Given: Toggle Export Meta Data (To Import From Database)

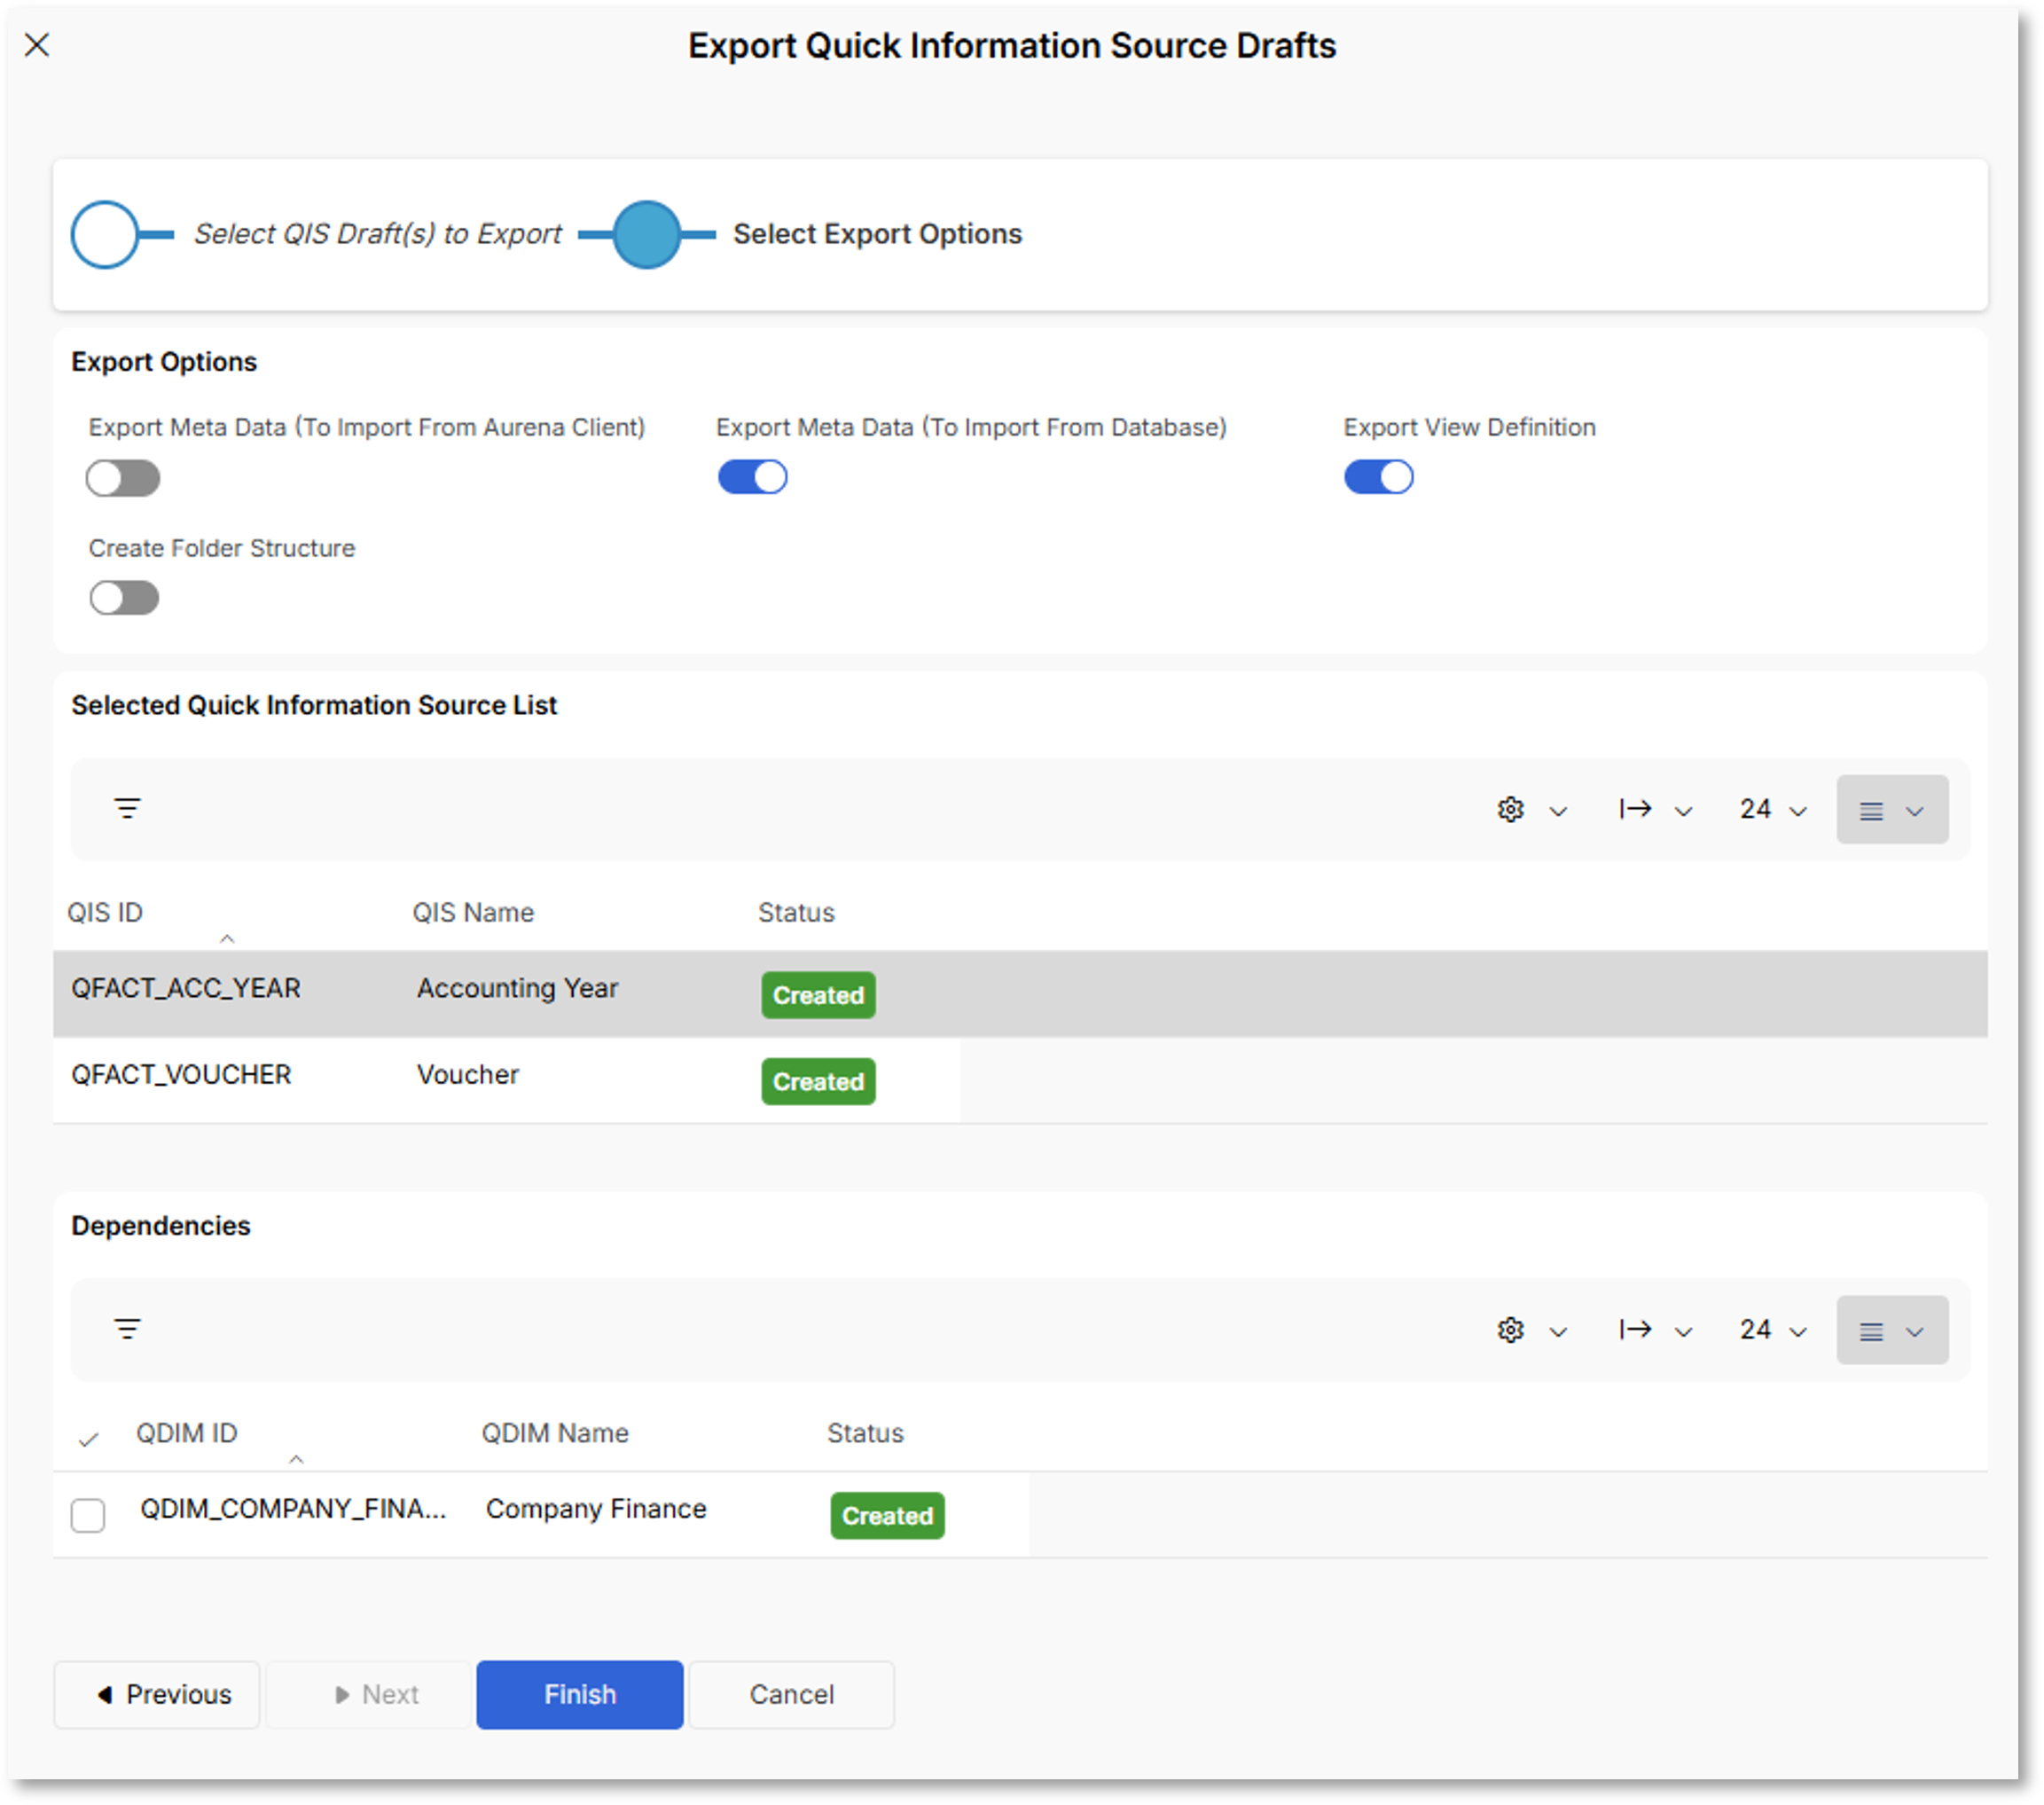Looking at the screenshot, I should pyautogui.click(x=752, y=477).
